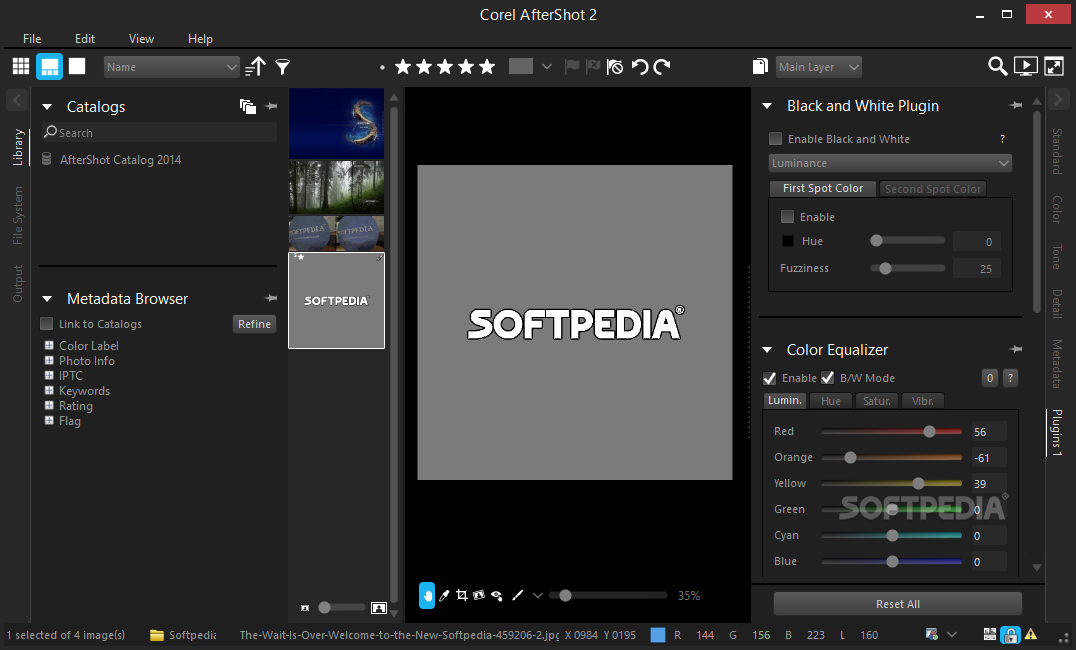Viewport: 1076px width, 650px height.
Task: Clear the flag on the image
Action: coord(615,67)
